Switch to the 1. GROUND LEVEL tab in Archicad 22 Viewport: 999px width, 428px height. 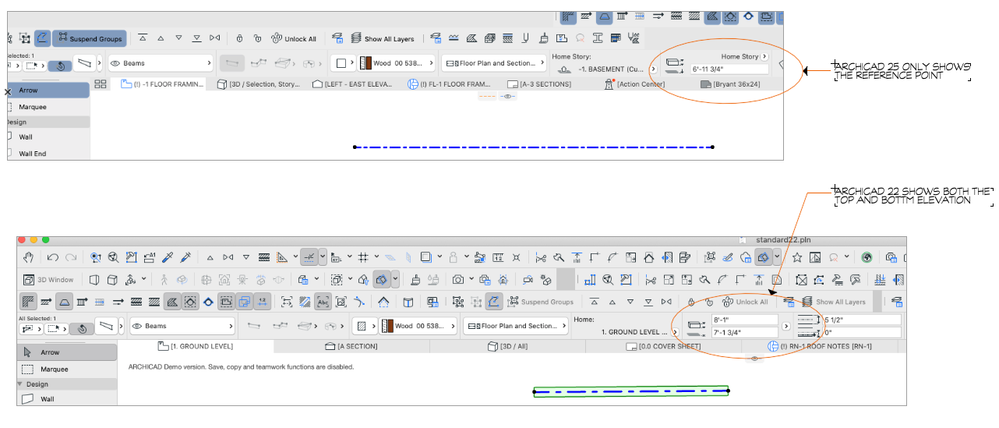[x=196, y=346]
